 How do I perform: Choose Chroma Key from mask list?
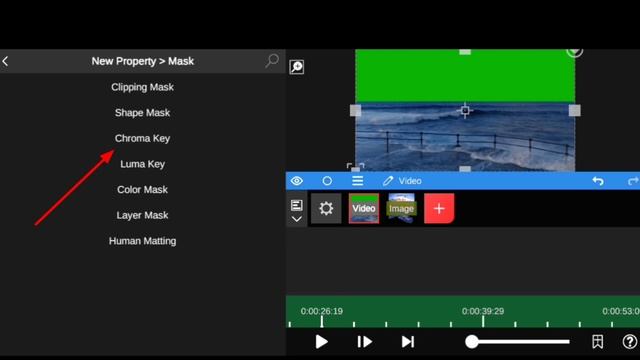pyautogui.click(x=142, y=138)
